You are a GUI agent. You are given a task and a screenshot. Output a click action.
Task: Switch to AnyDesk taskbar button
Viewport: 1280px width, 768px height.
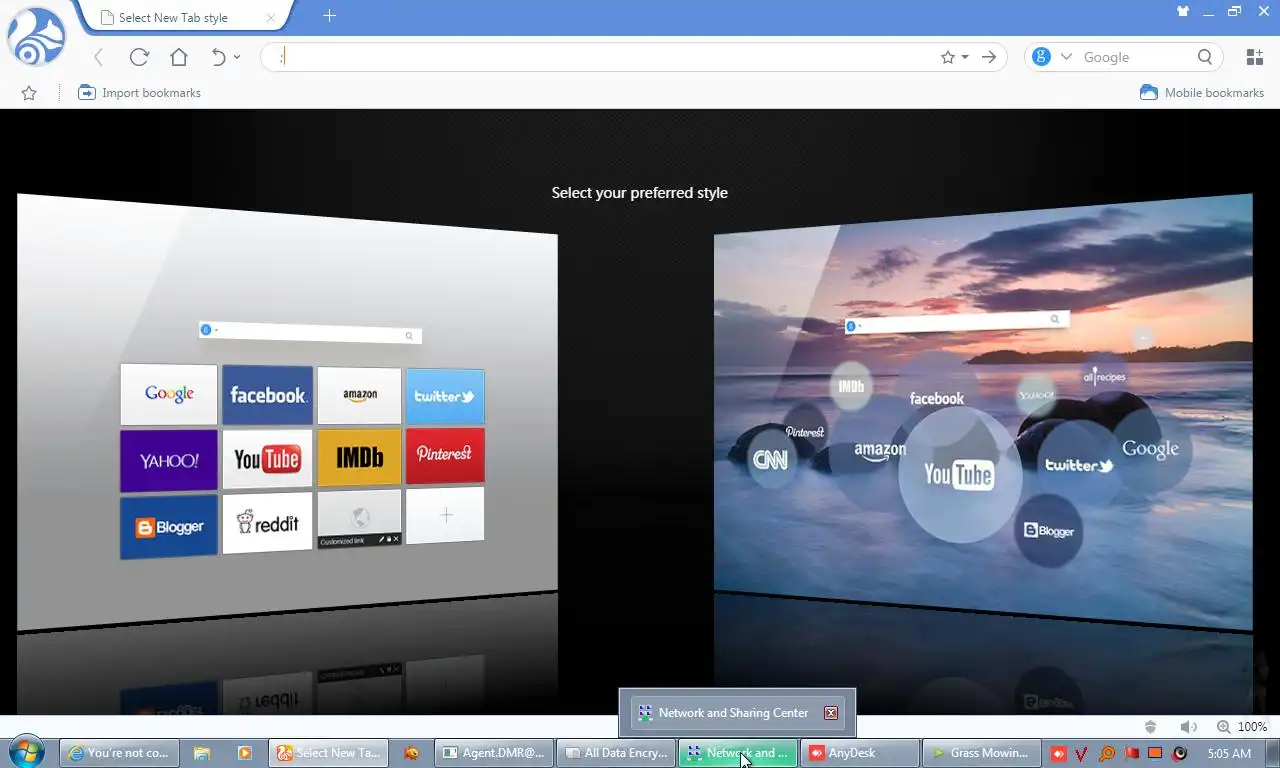tap(859, 753)
